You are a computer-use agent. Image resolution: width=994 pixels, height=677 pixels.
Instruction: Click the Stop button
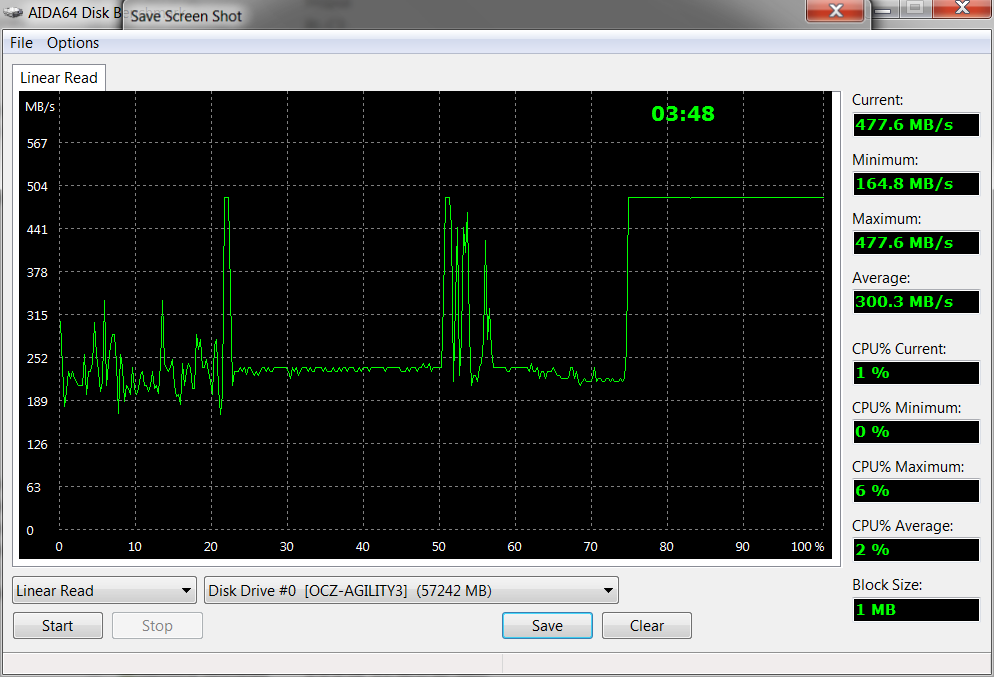tap(157, 626)
